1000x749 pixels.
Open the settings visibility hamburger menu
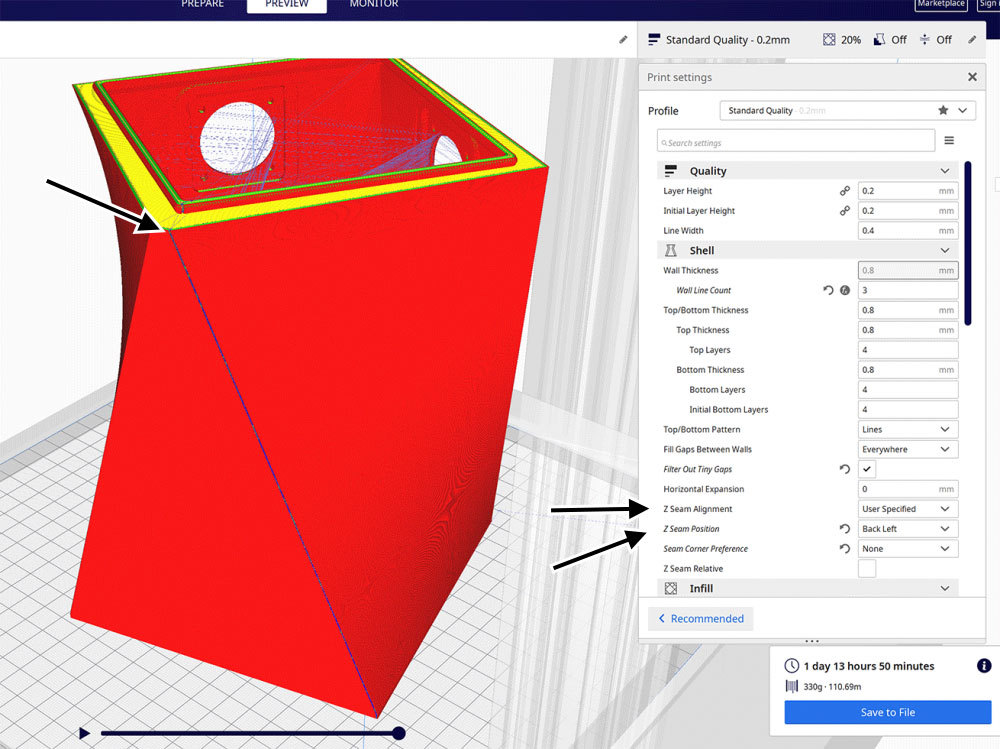pyautogui.click(x=949, y=140)
